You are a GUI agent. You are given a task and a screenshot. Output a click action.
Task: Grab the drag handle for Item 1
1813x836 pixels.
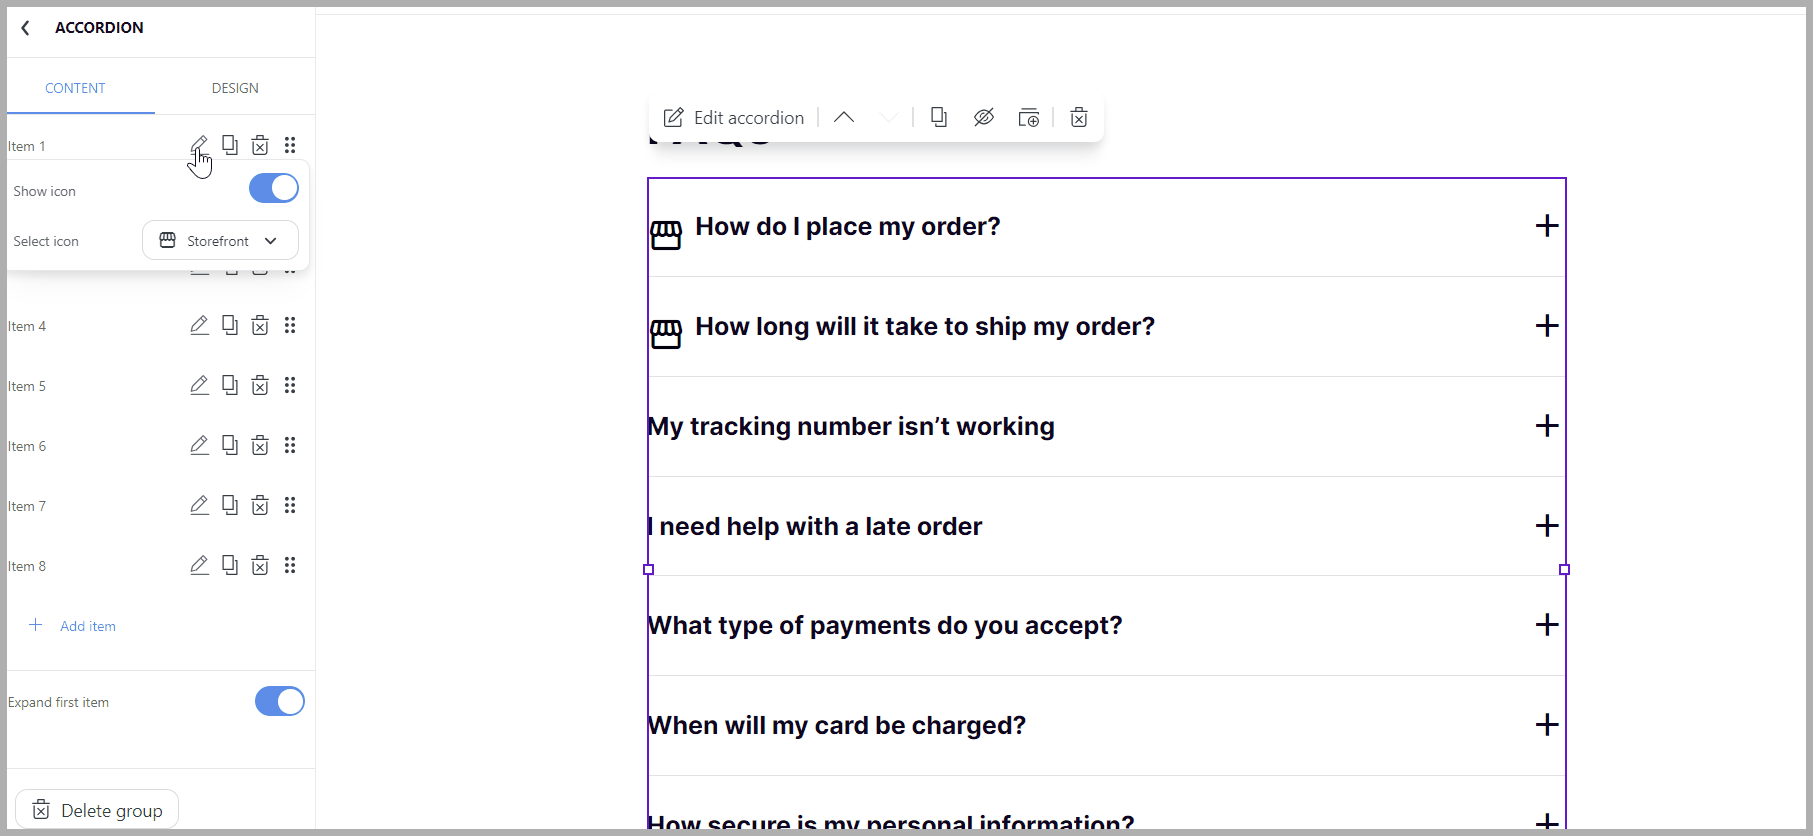coord(290,145)
